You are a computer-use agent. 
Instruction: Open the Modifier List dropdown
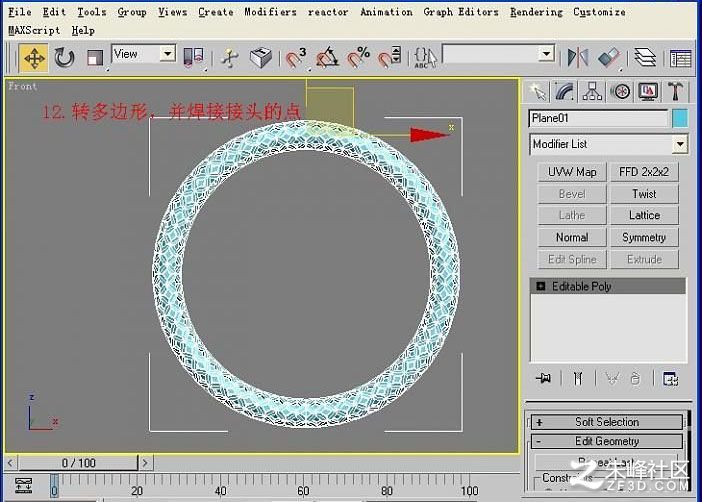click(608, 144)
